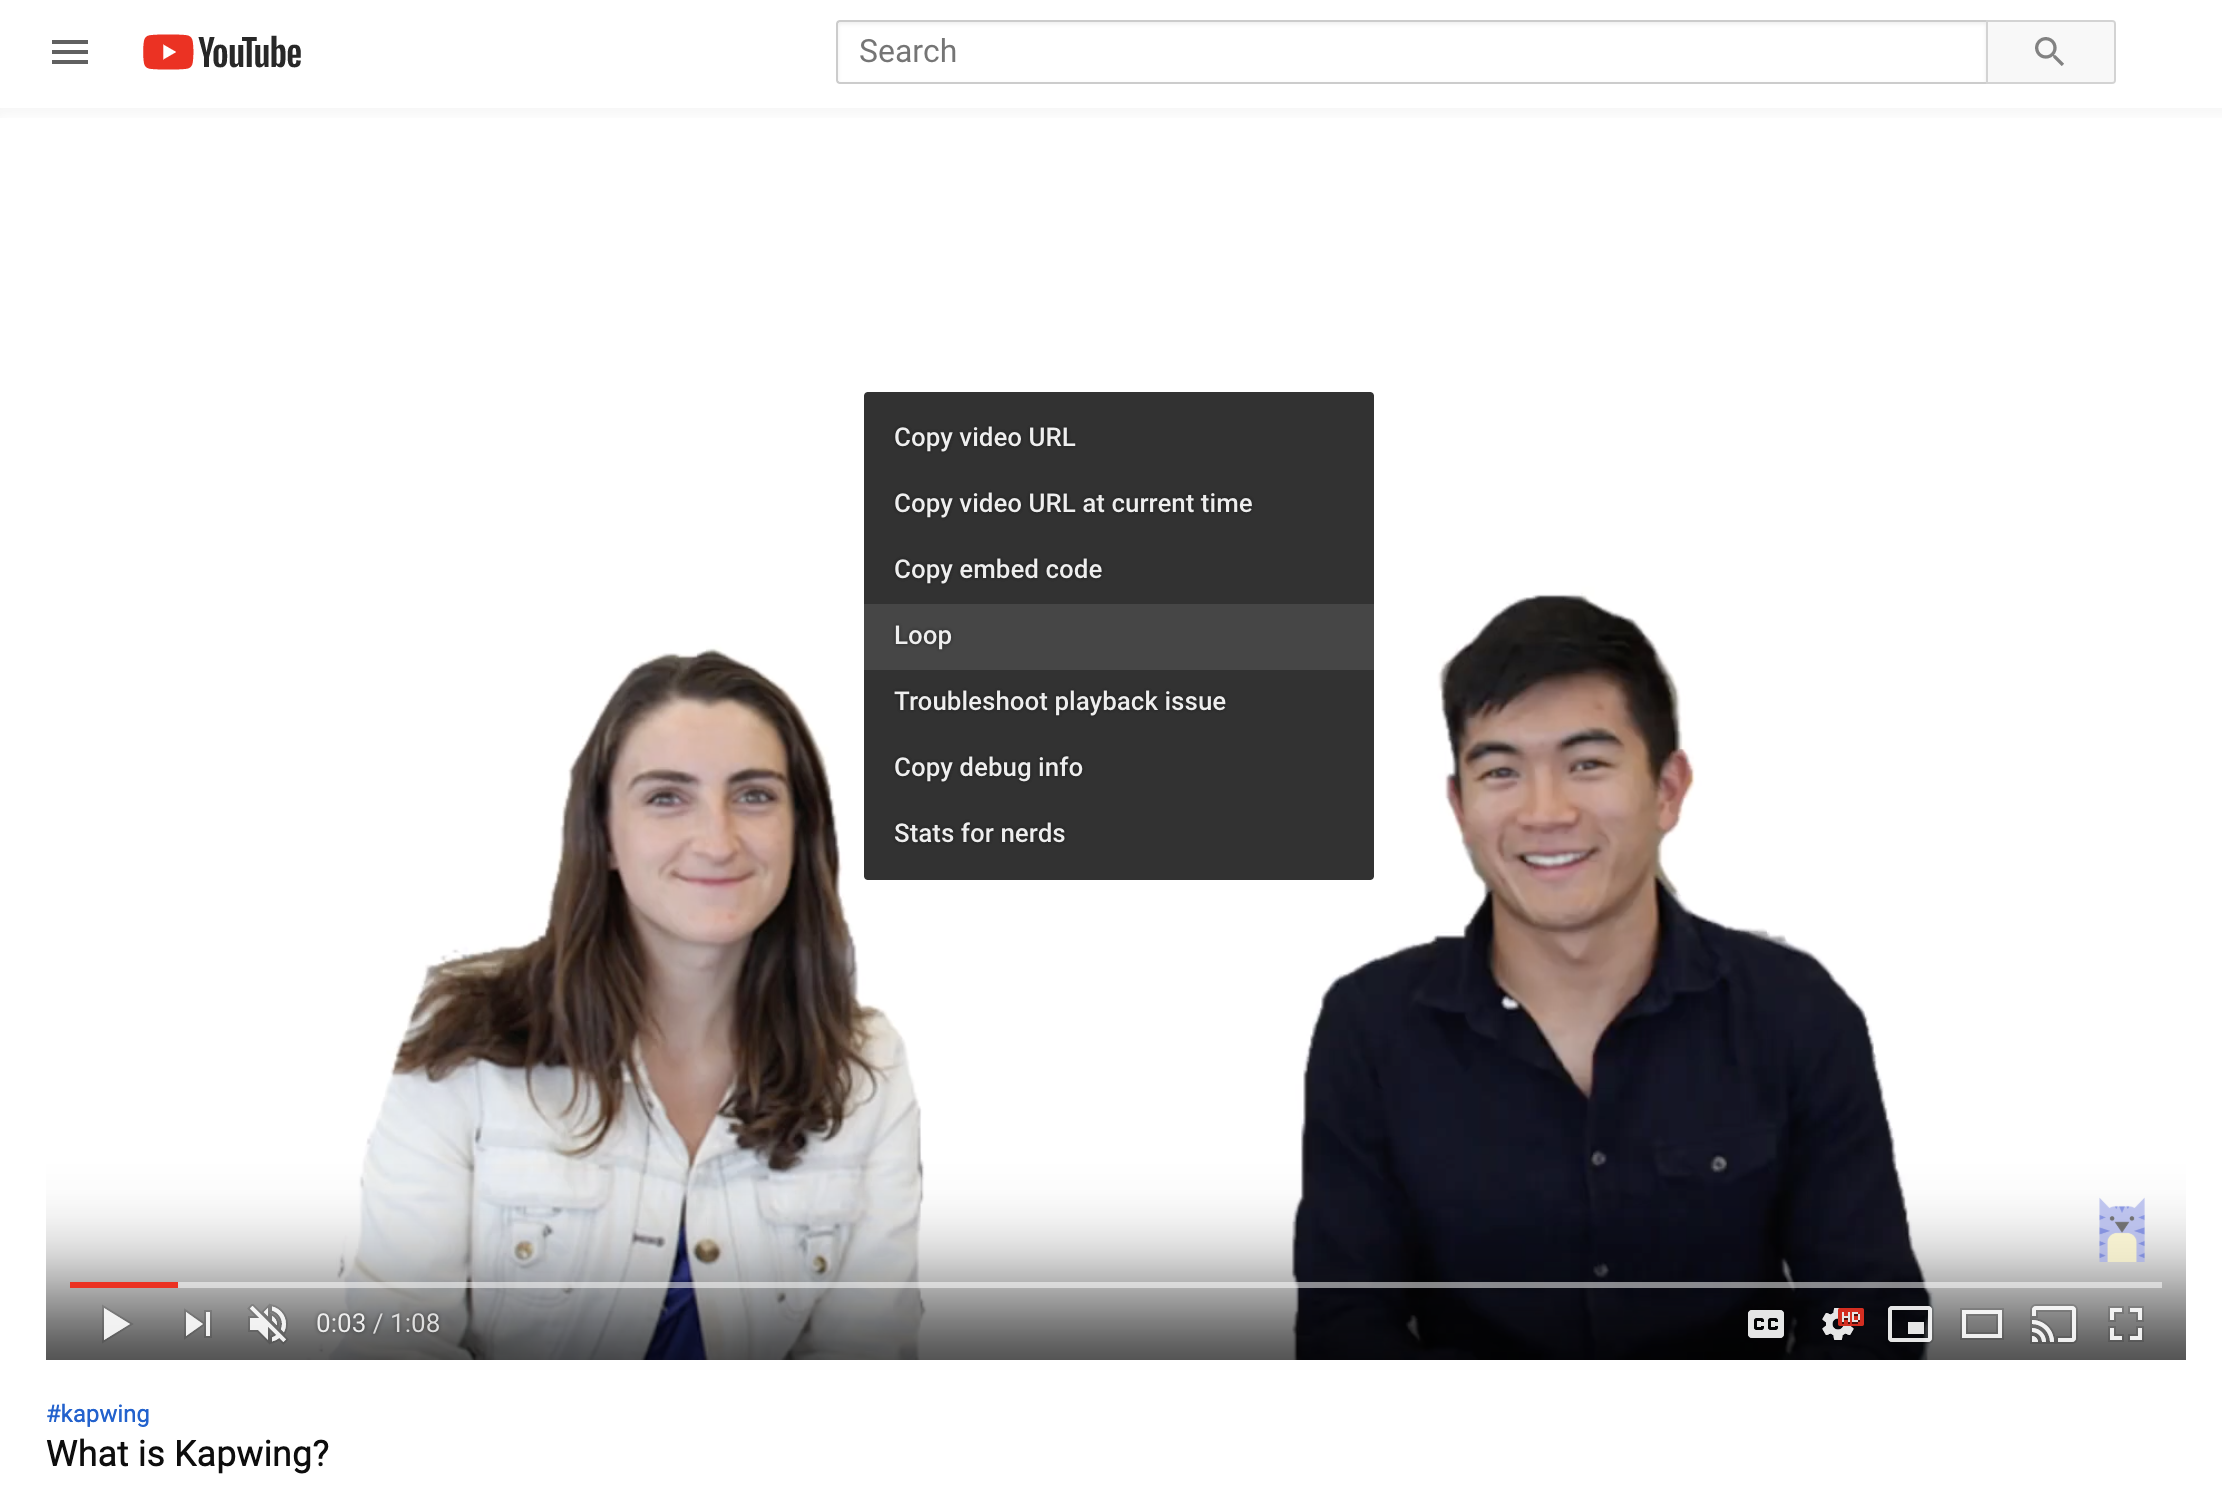Open the HD settings gear
This screenshot has width=2222, height=1492.
click(x=1839, y=1324)
